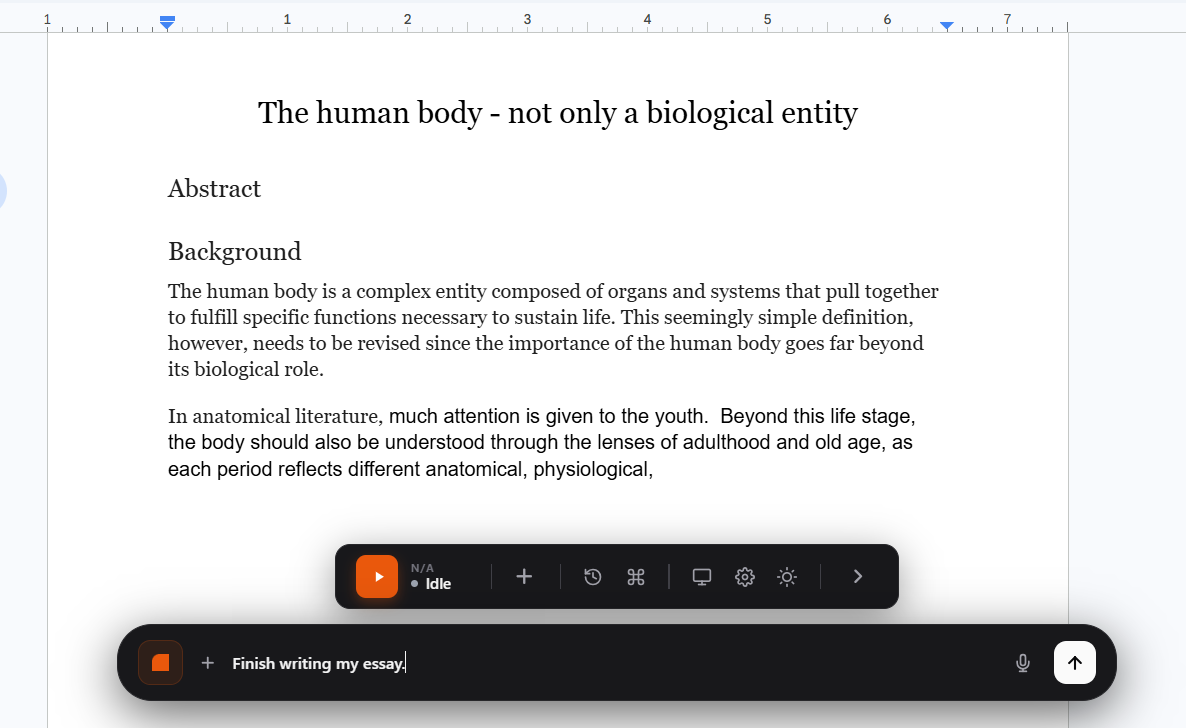
Task: Send the prompt with up arrow button
Action: 1075,663
